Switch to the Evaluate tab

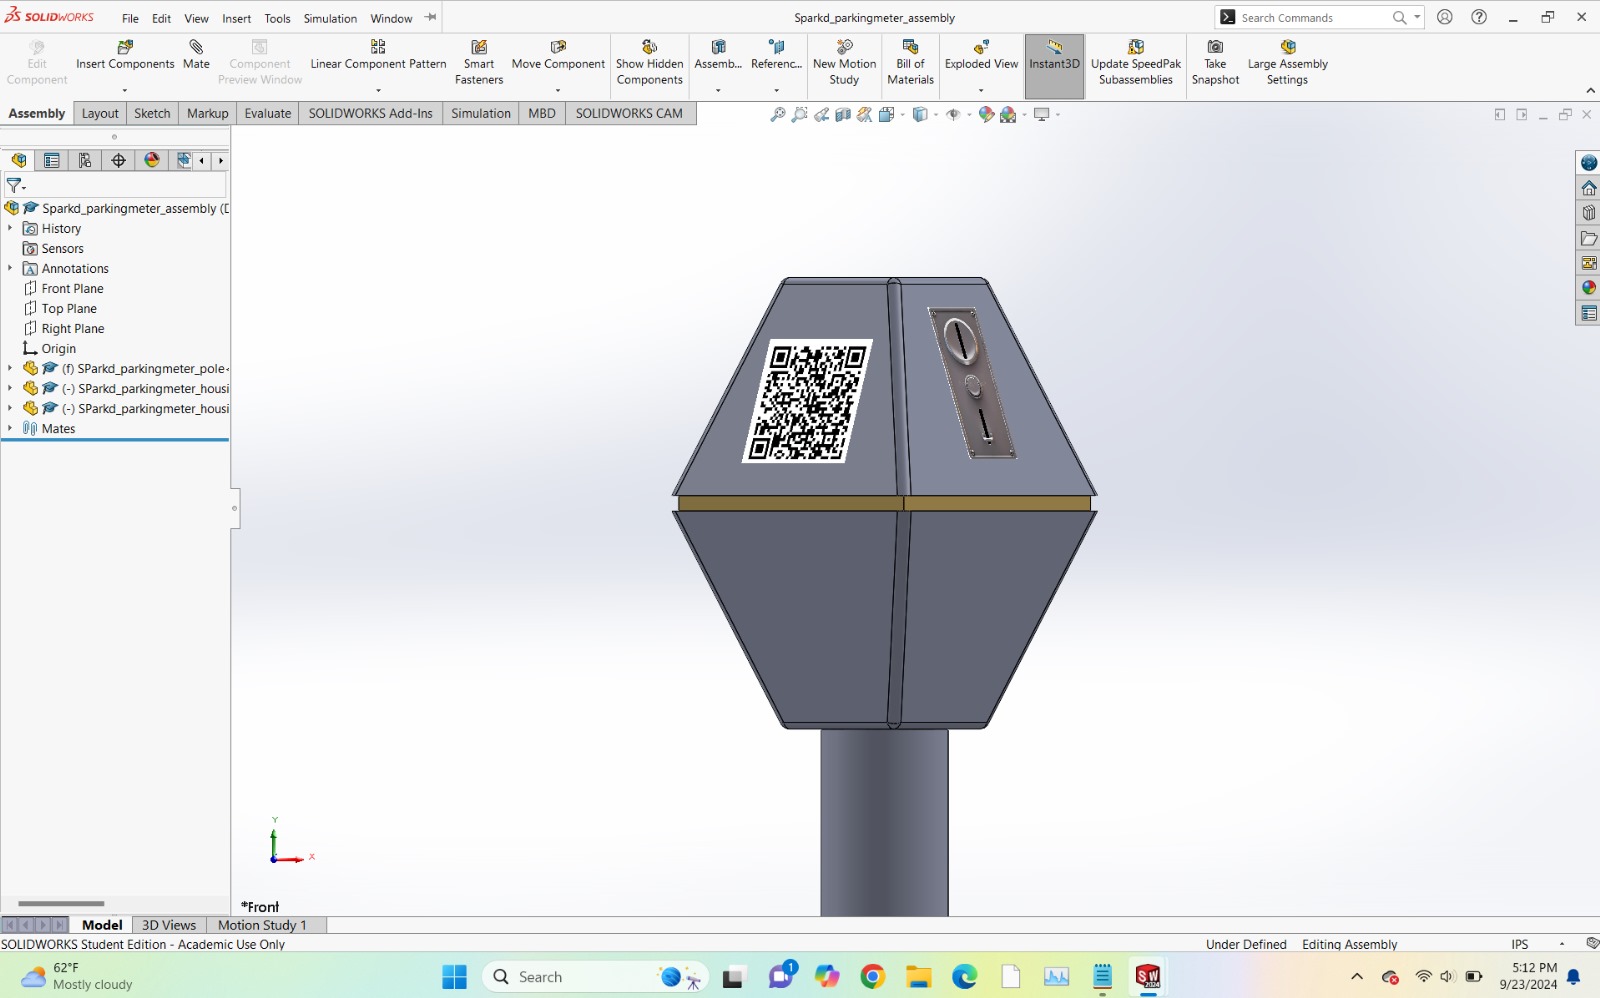click(x=268, y=113)
